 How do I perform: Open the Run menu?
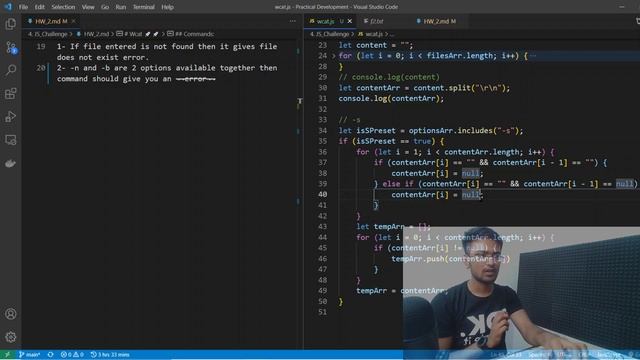[121, 7]
